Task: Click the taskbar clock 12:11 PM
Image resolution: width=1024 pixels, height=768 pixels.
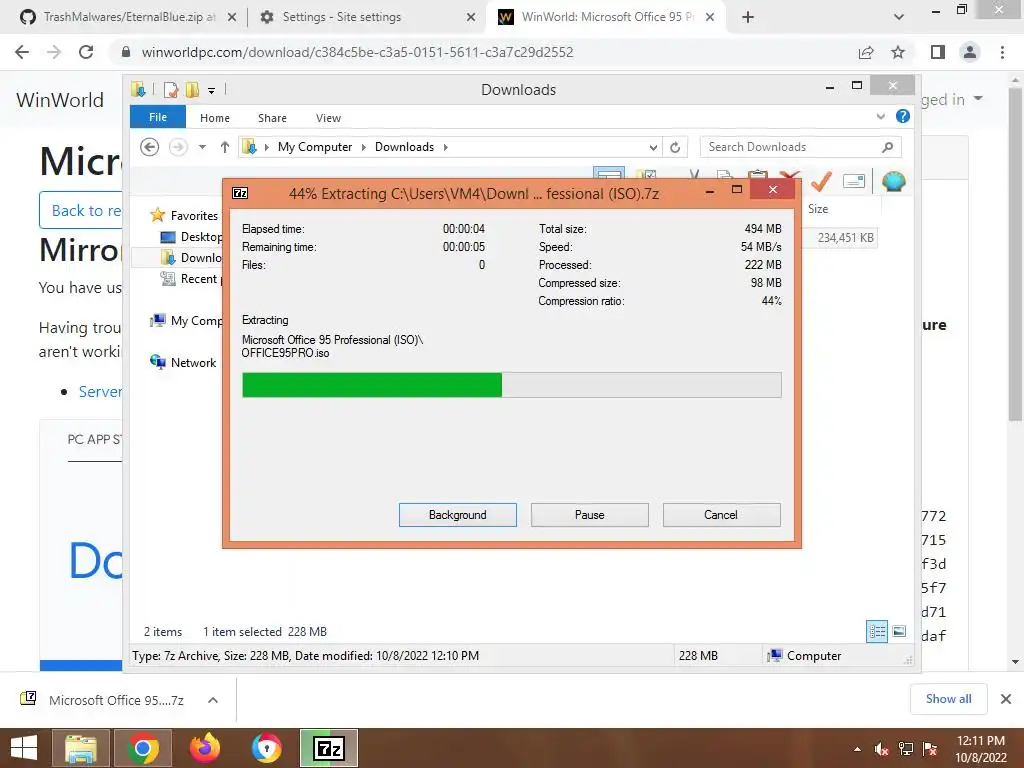Action: pyautogui.click(x=980, y=741)
